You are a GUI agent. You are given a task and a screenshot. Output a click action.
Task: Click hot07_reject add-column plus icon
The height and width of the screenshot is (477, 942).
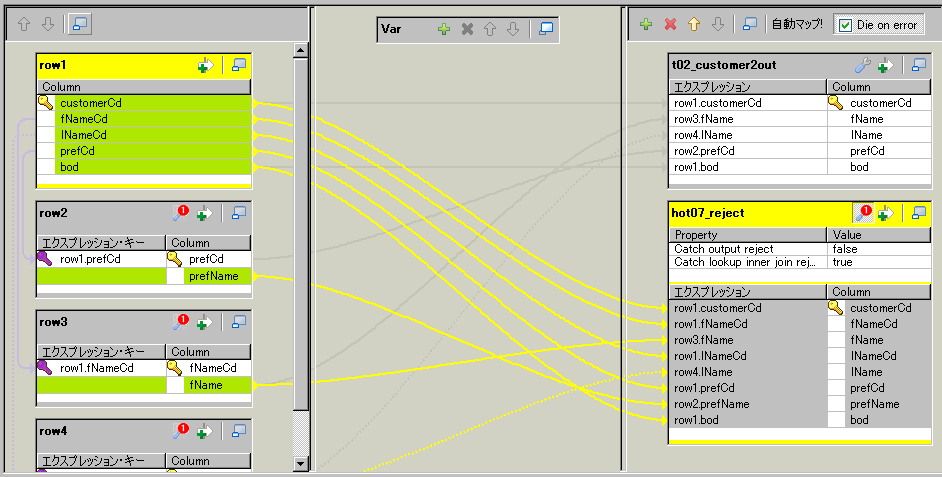coord(885,213)
